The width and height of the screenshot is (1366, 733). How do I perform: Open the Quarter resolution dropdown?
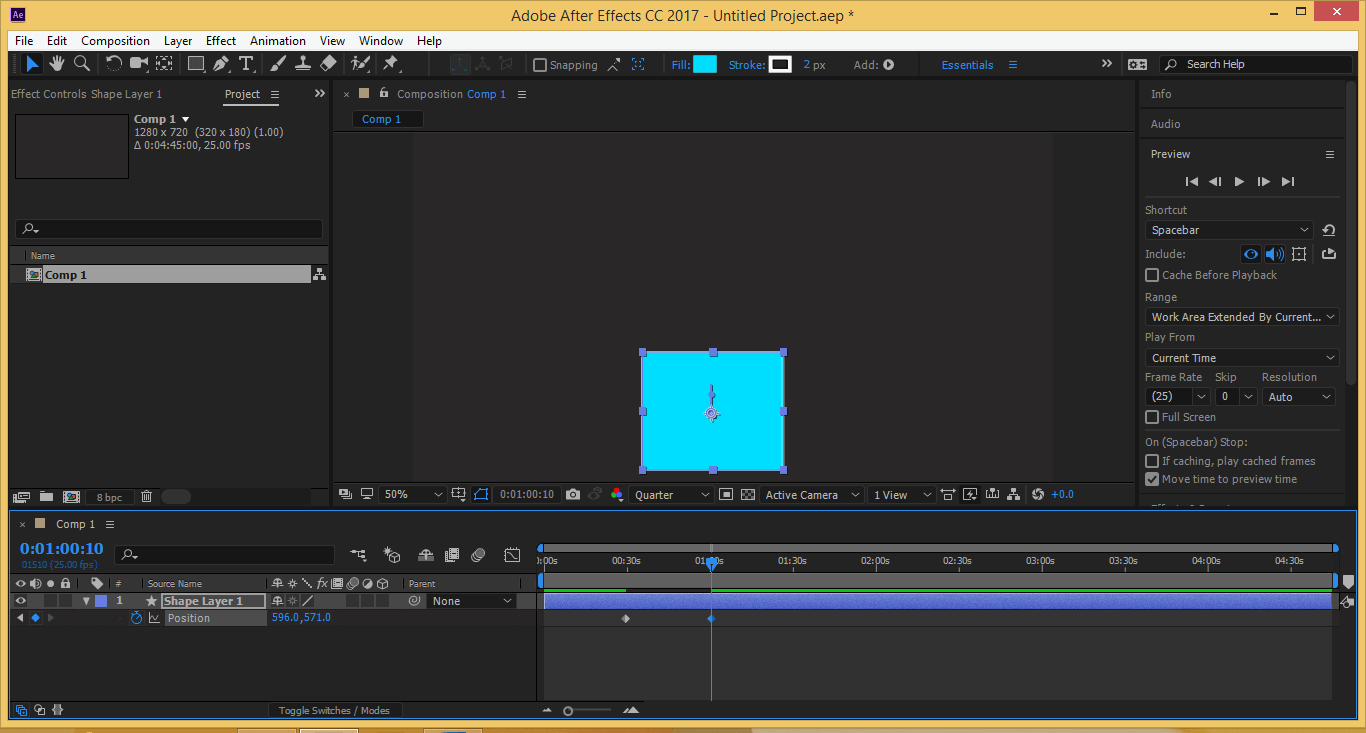click(671, 495)
